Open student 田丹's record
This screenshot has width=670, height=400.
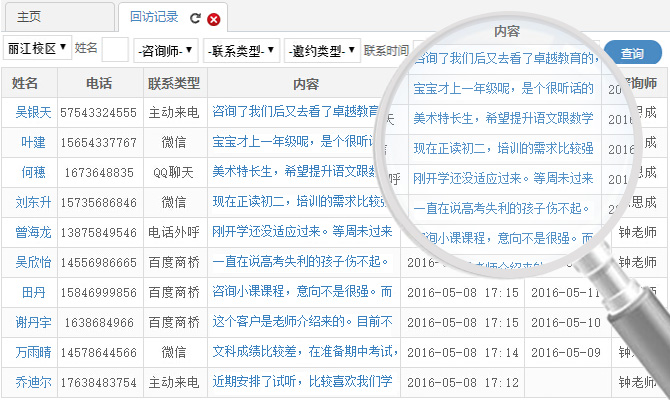click(x=33, y=292)
